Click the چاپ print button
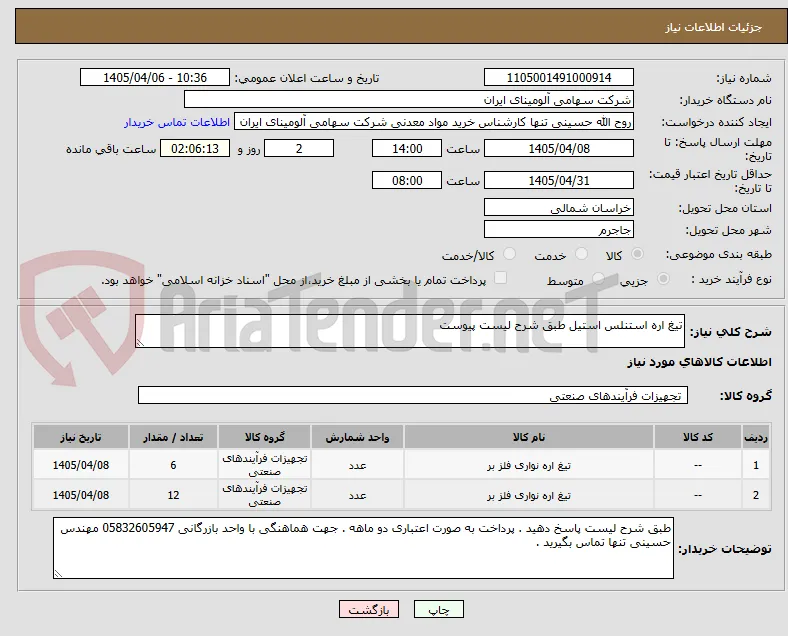This screenshot has height=636, width=788. tap(439, 609)
